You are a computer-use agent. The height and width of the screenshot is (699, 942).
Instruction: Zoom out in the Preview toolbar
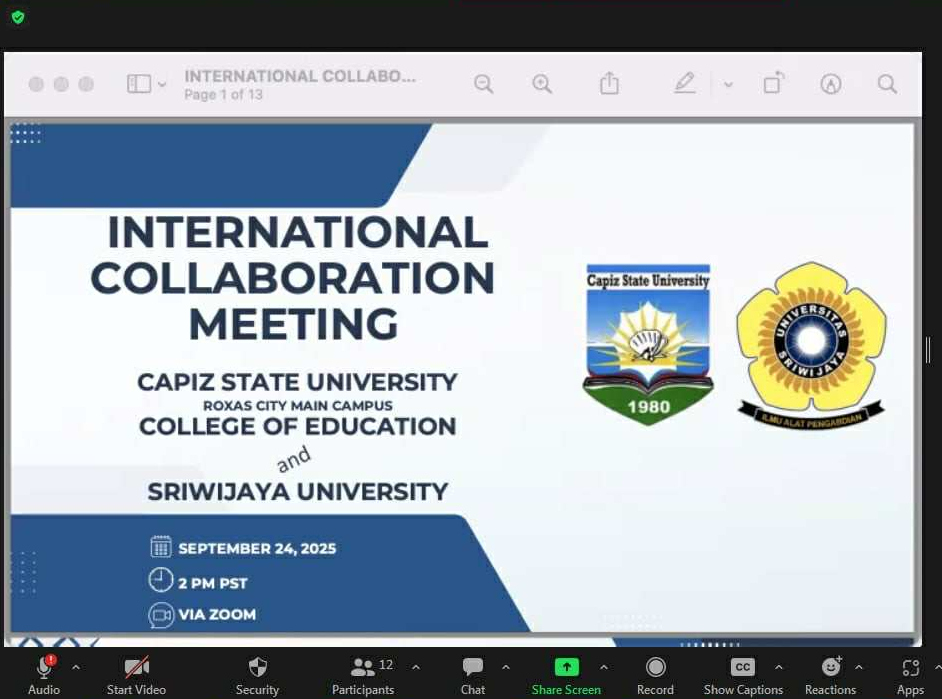click(484, 84)
